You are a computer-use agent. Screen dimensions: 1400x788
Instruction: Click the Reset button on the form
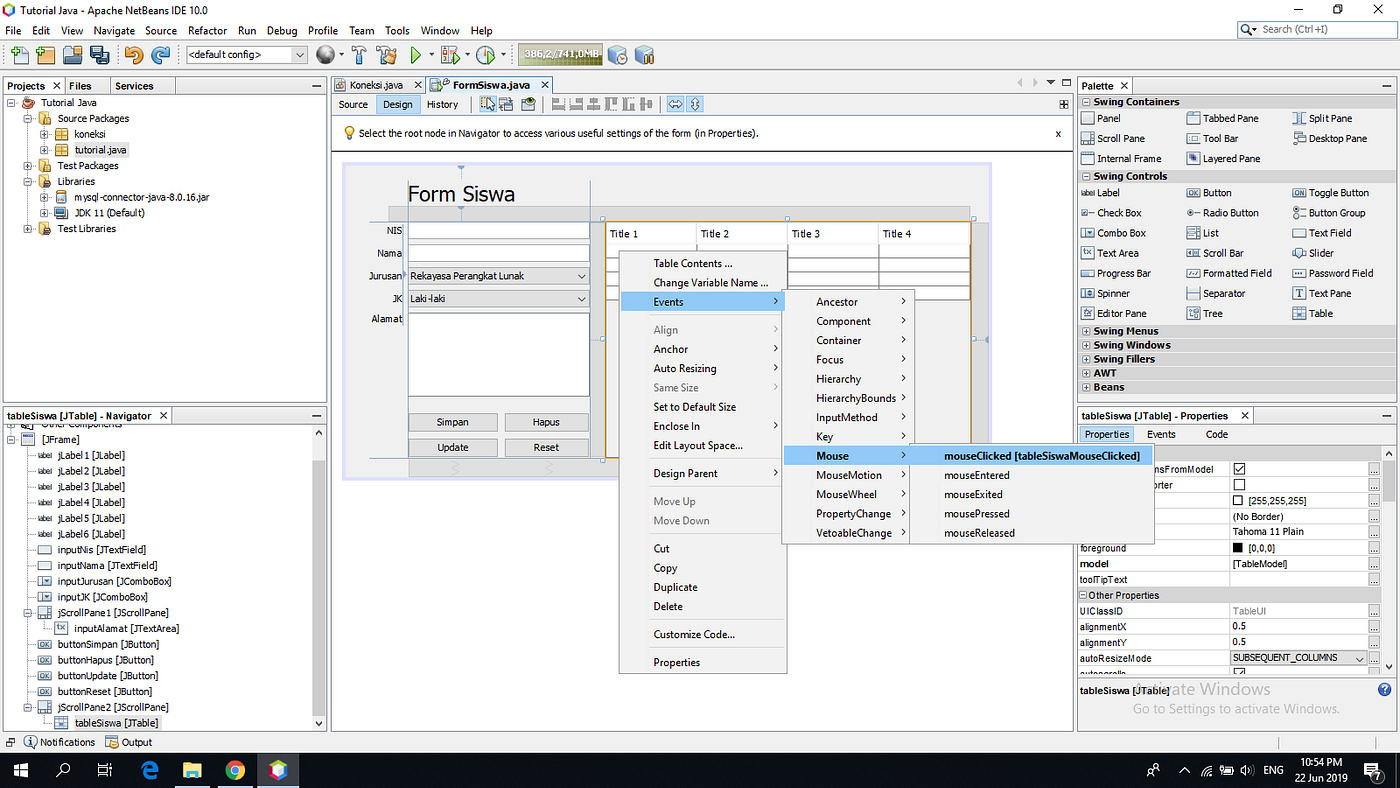[546, 447]
